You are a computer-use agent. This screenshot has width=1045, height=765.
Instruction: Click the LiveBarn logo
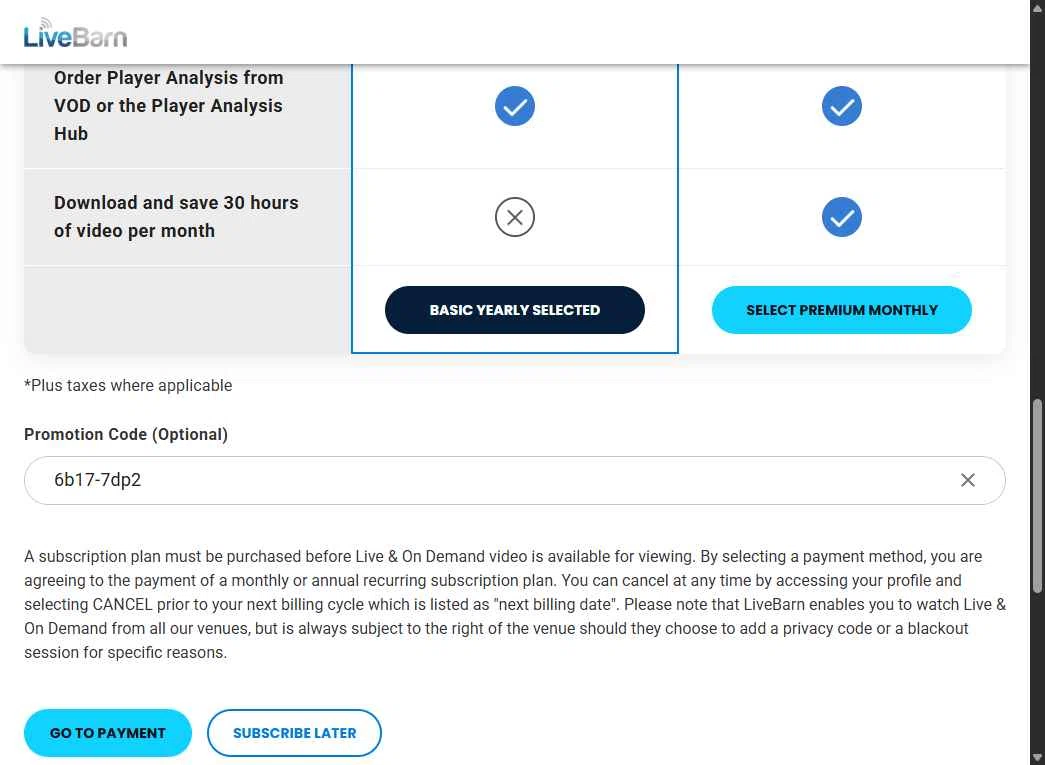pyautogui.click(x=75, y=34)
